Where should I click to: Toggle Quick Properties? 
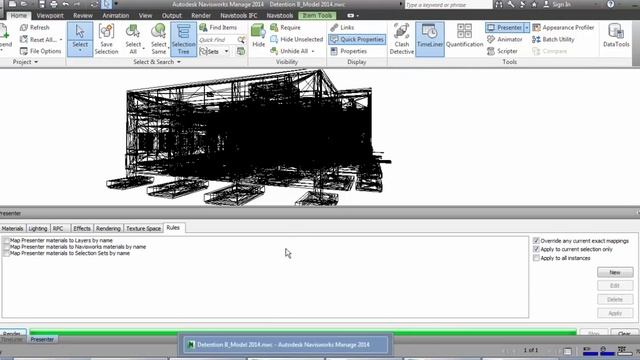357,39
